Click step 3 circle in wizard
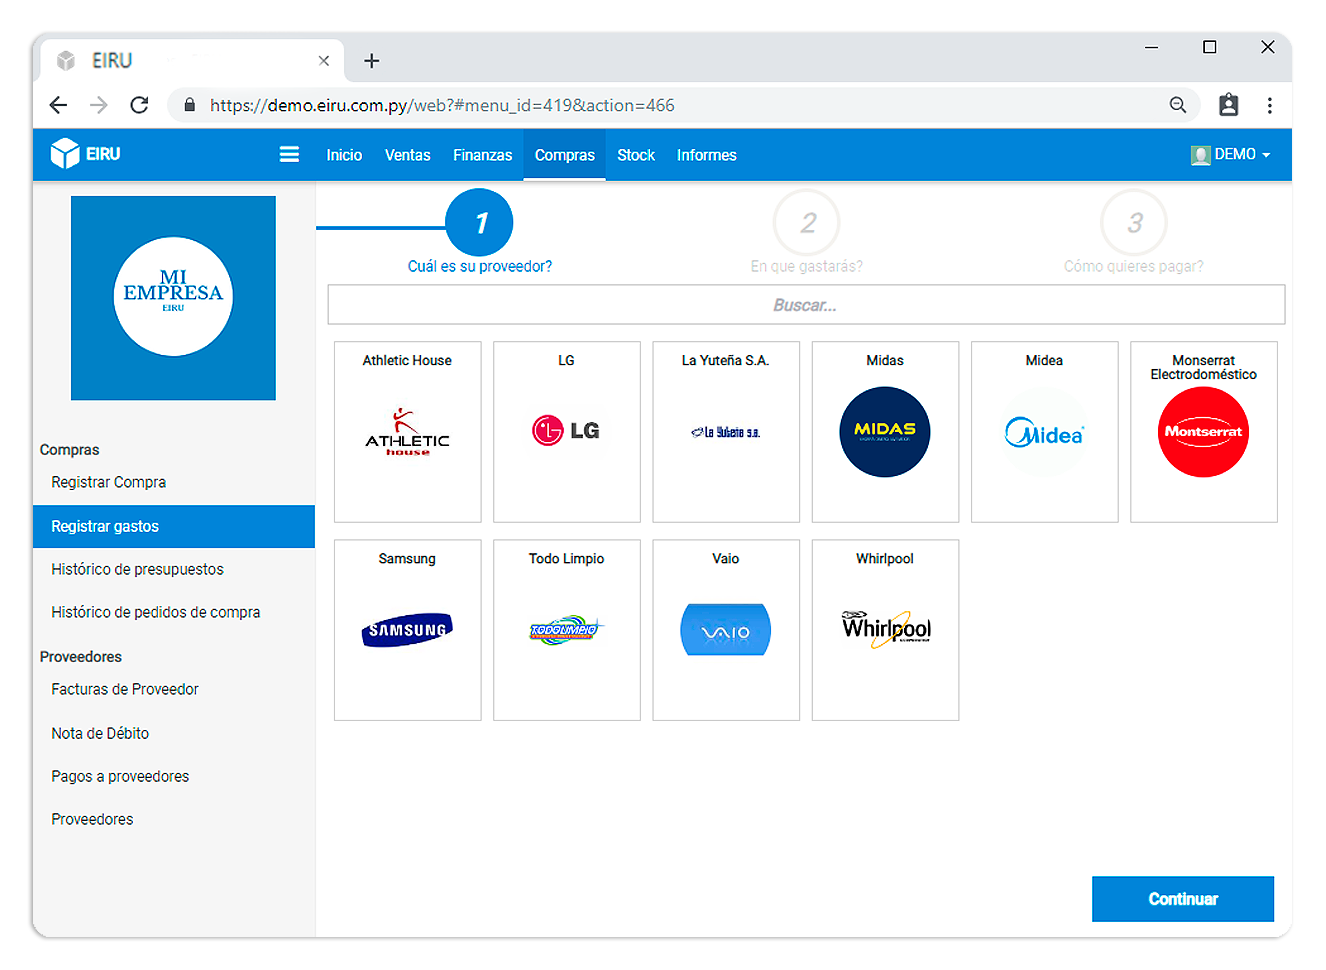1326x970 pixels. pyautogui.click(x=1134, y=223)
